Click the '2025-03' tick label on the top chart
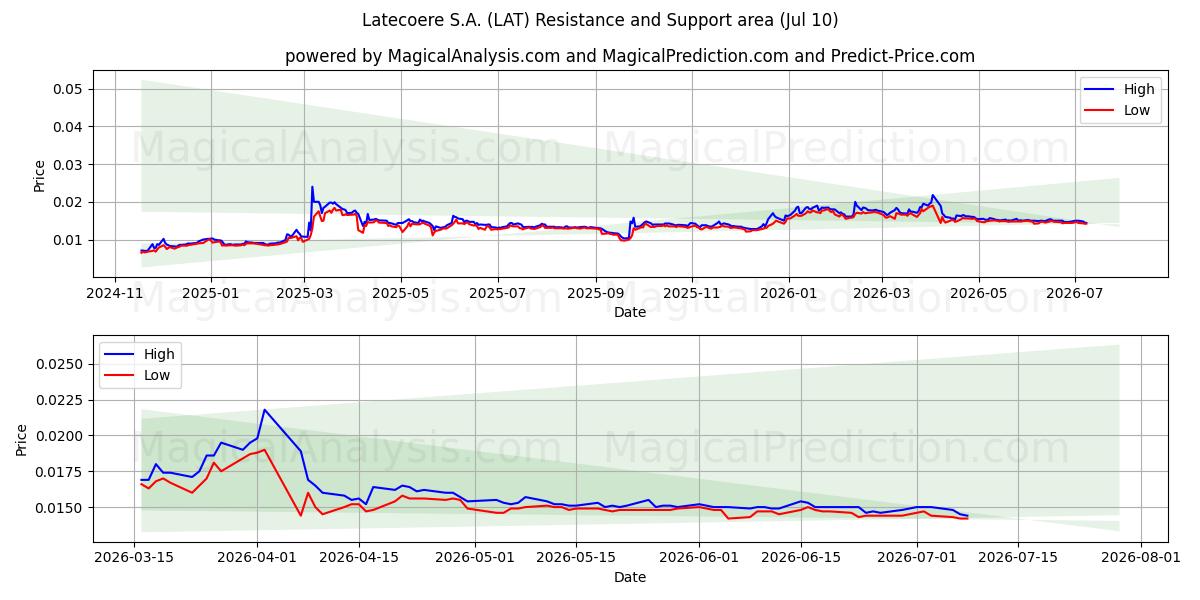The width and height of the screenshot is (1200, 600). [x=304, y=294]
